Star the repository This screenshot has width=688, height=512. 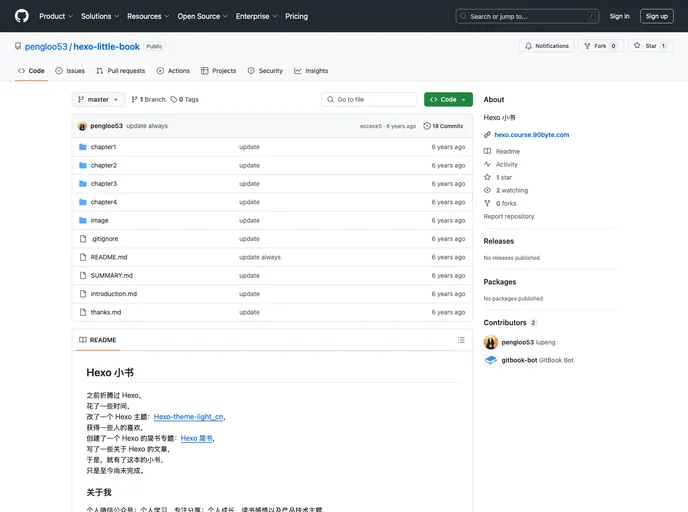pyautogui.click(x=650, y=46)
